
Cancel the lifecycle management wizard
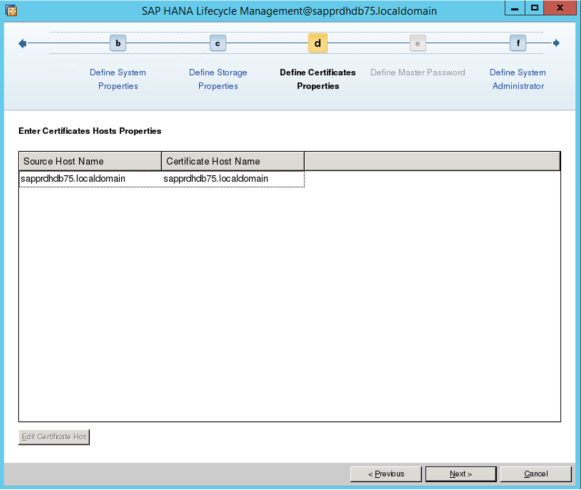click(x=536, y=474)
